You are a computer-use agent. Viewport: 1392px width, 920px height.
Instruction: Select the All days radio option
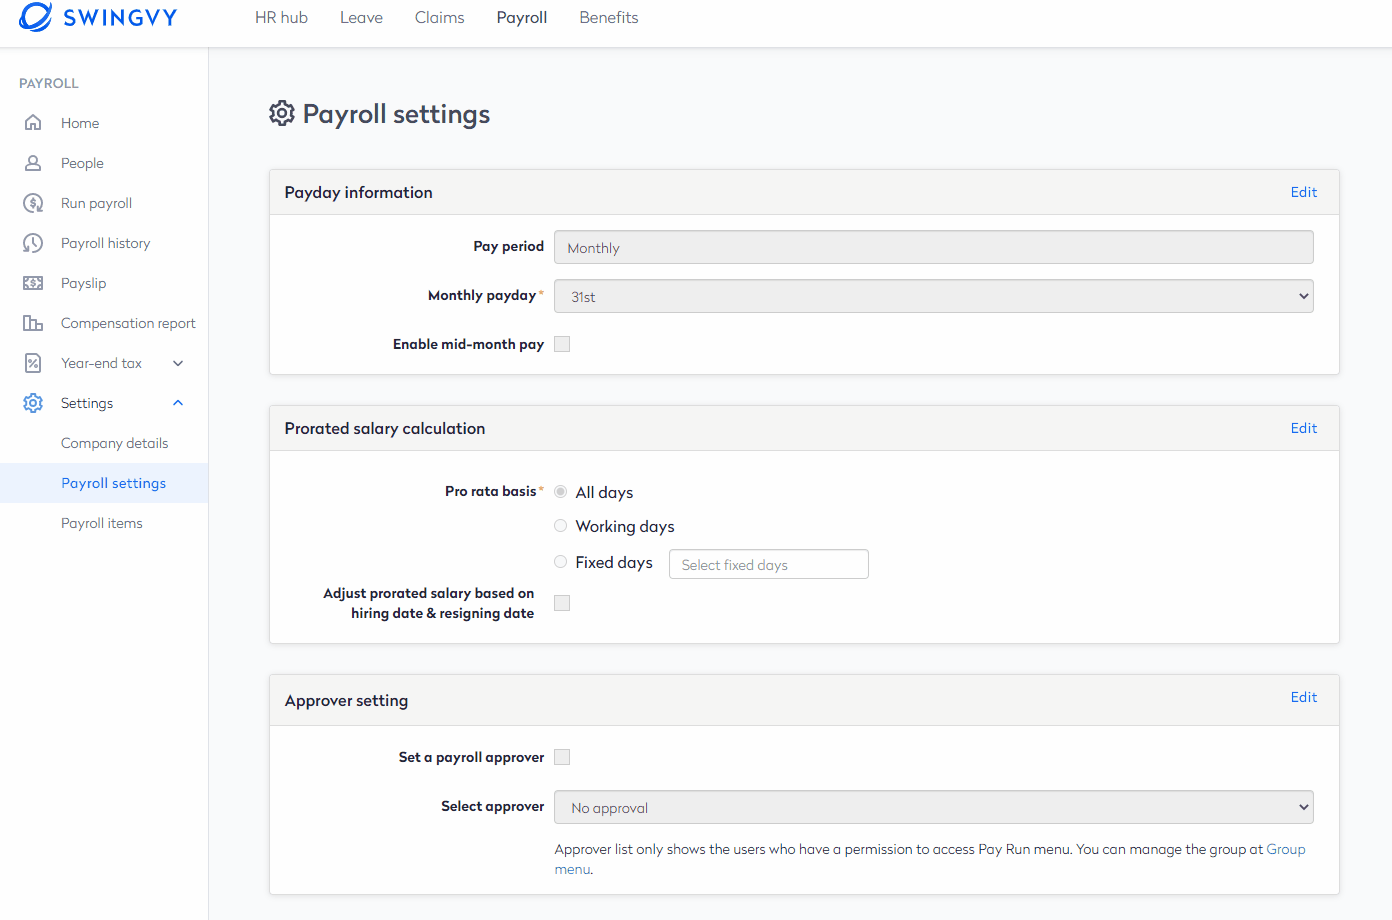[560, 492]
